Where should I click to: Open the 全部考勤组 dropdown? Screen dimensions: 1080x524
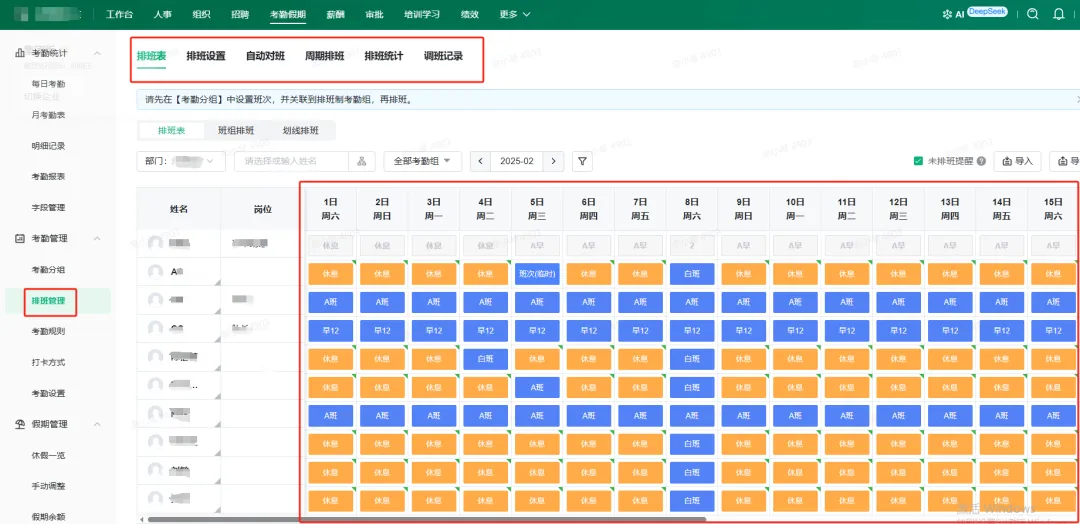tap(422, 161)
